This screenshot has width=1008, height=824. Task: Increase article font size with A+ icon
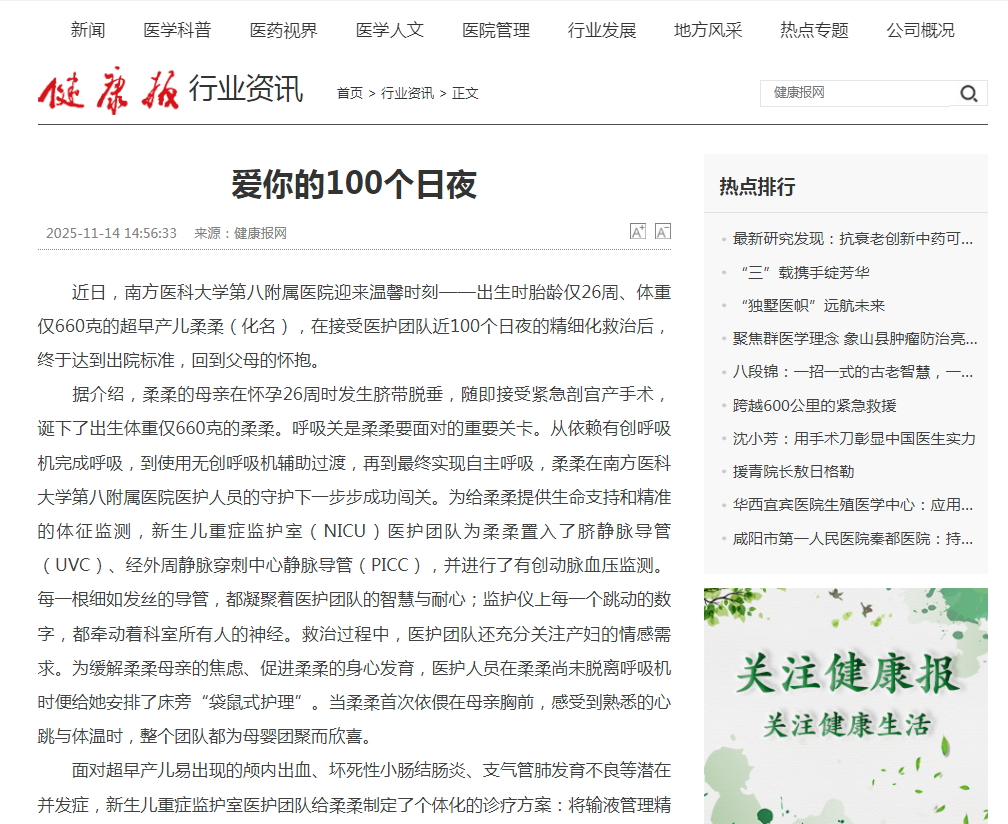[638, 231]
